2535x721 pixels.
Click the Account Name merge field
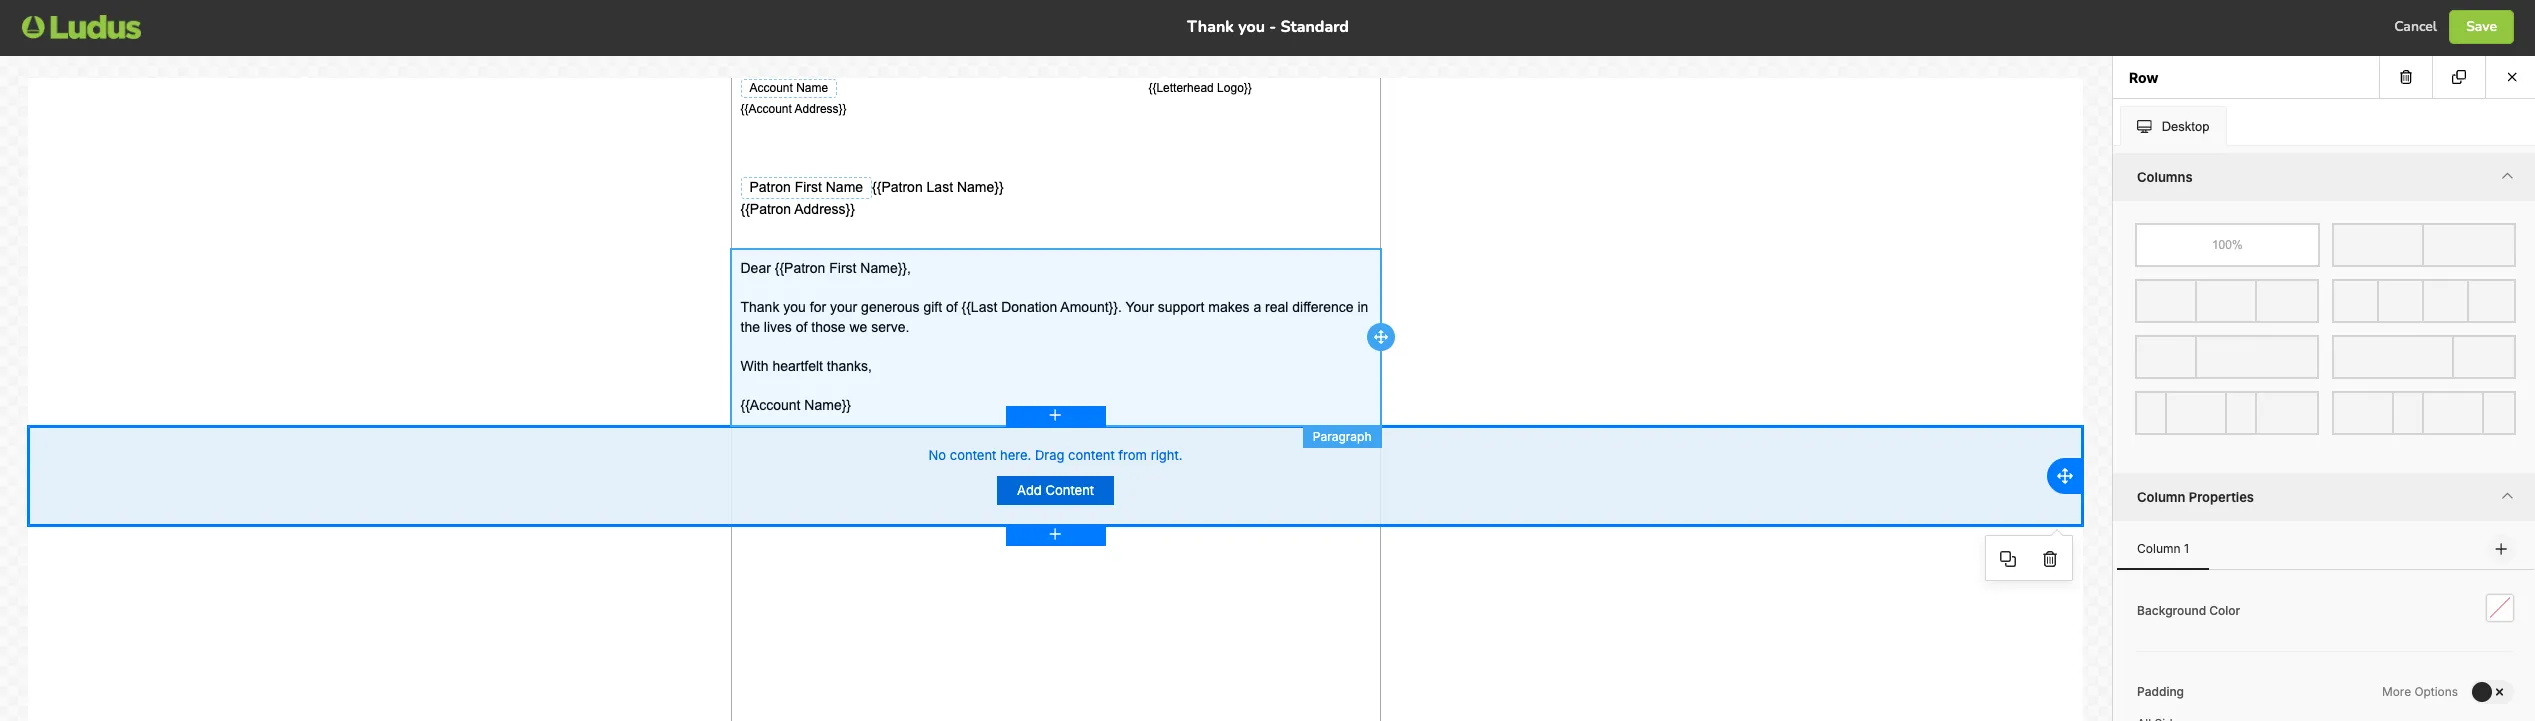point(788,88)
